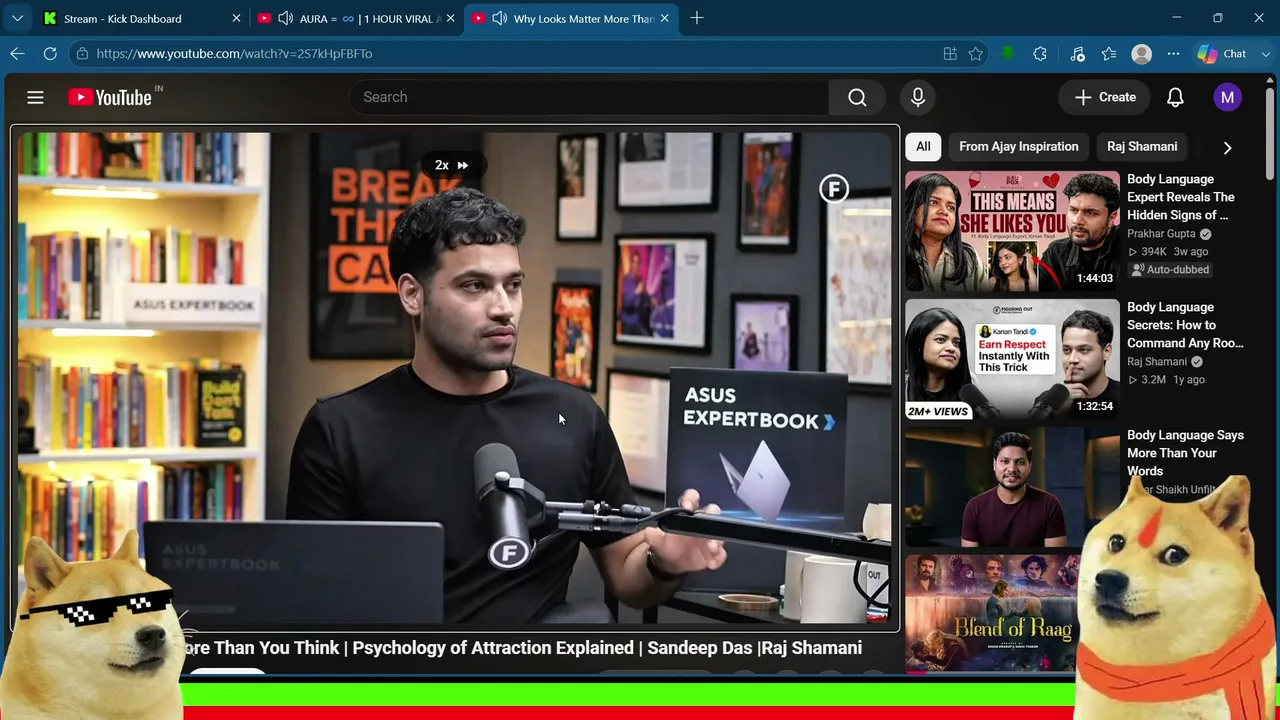The width and height of the screenshot is (1280, 720).
Task: Close the AURA 1 HOUR VIRAL tab
Action: click(450, 18)
